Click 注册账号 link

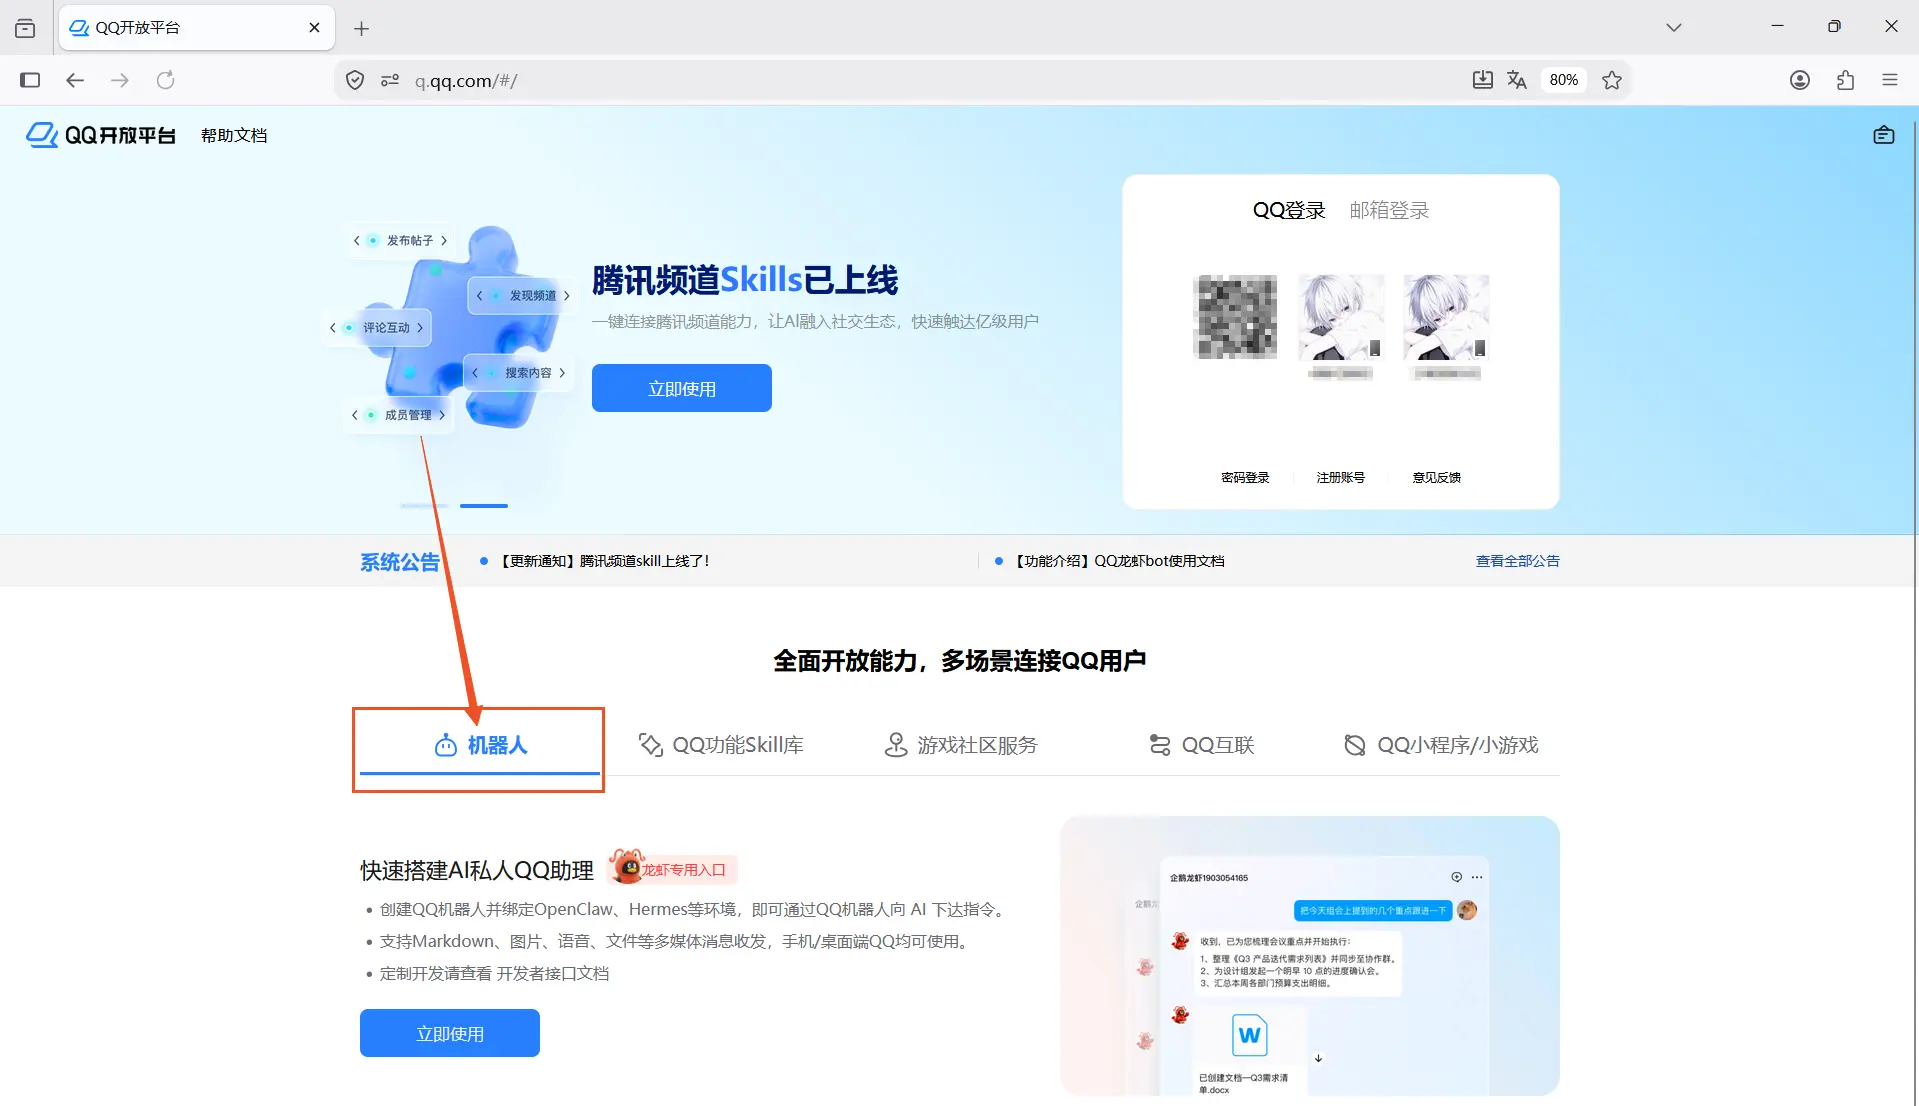click(1341, 477)
